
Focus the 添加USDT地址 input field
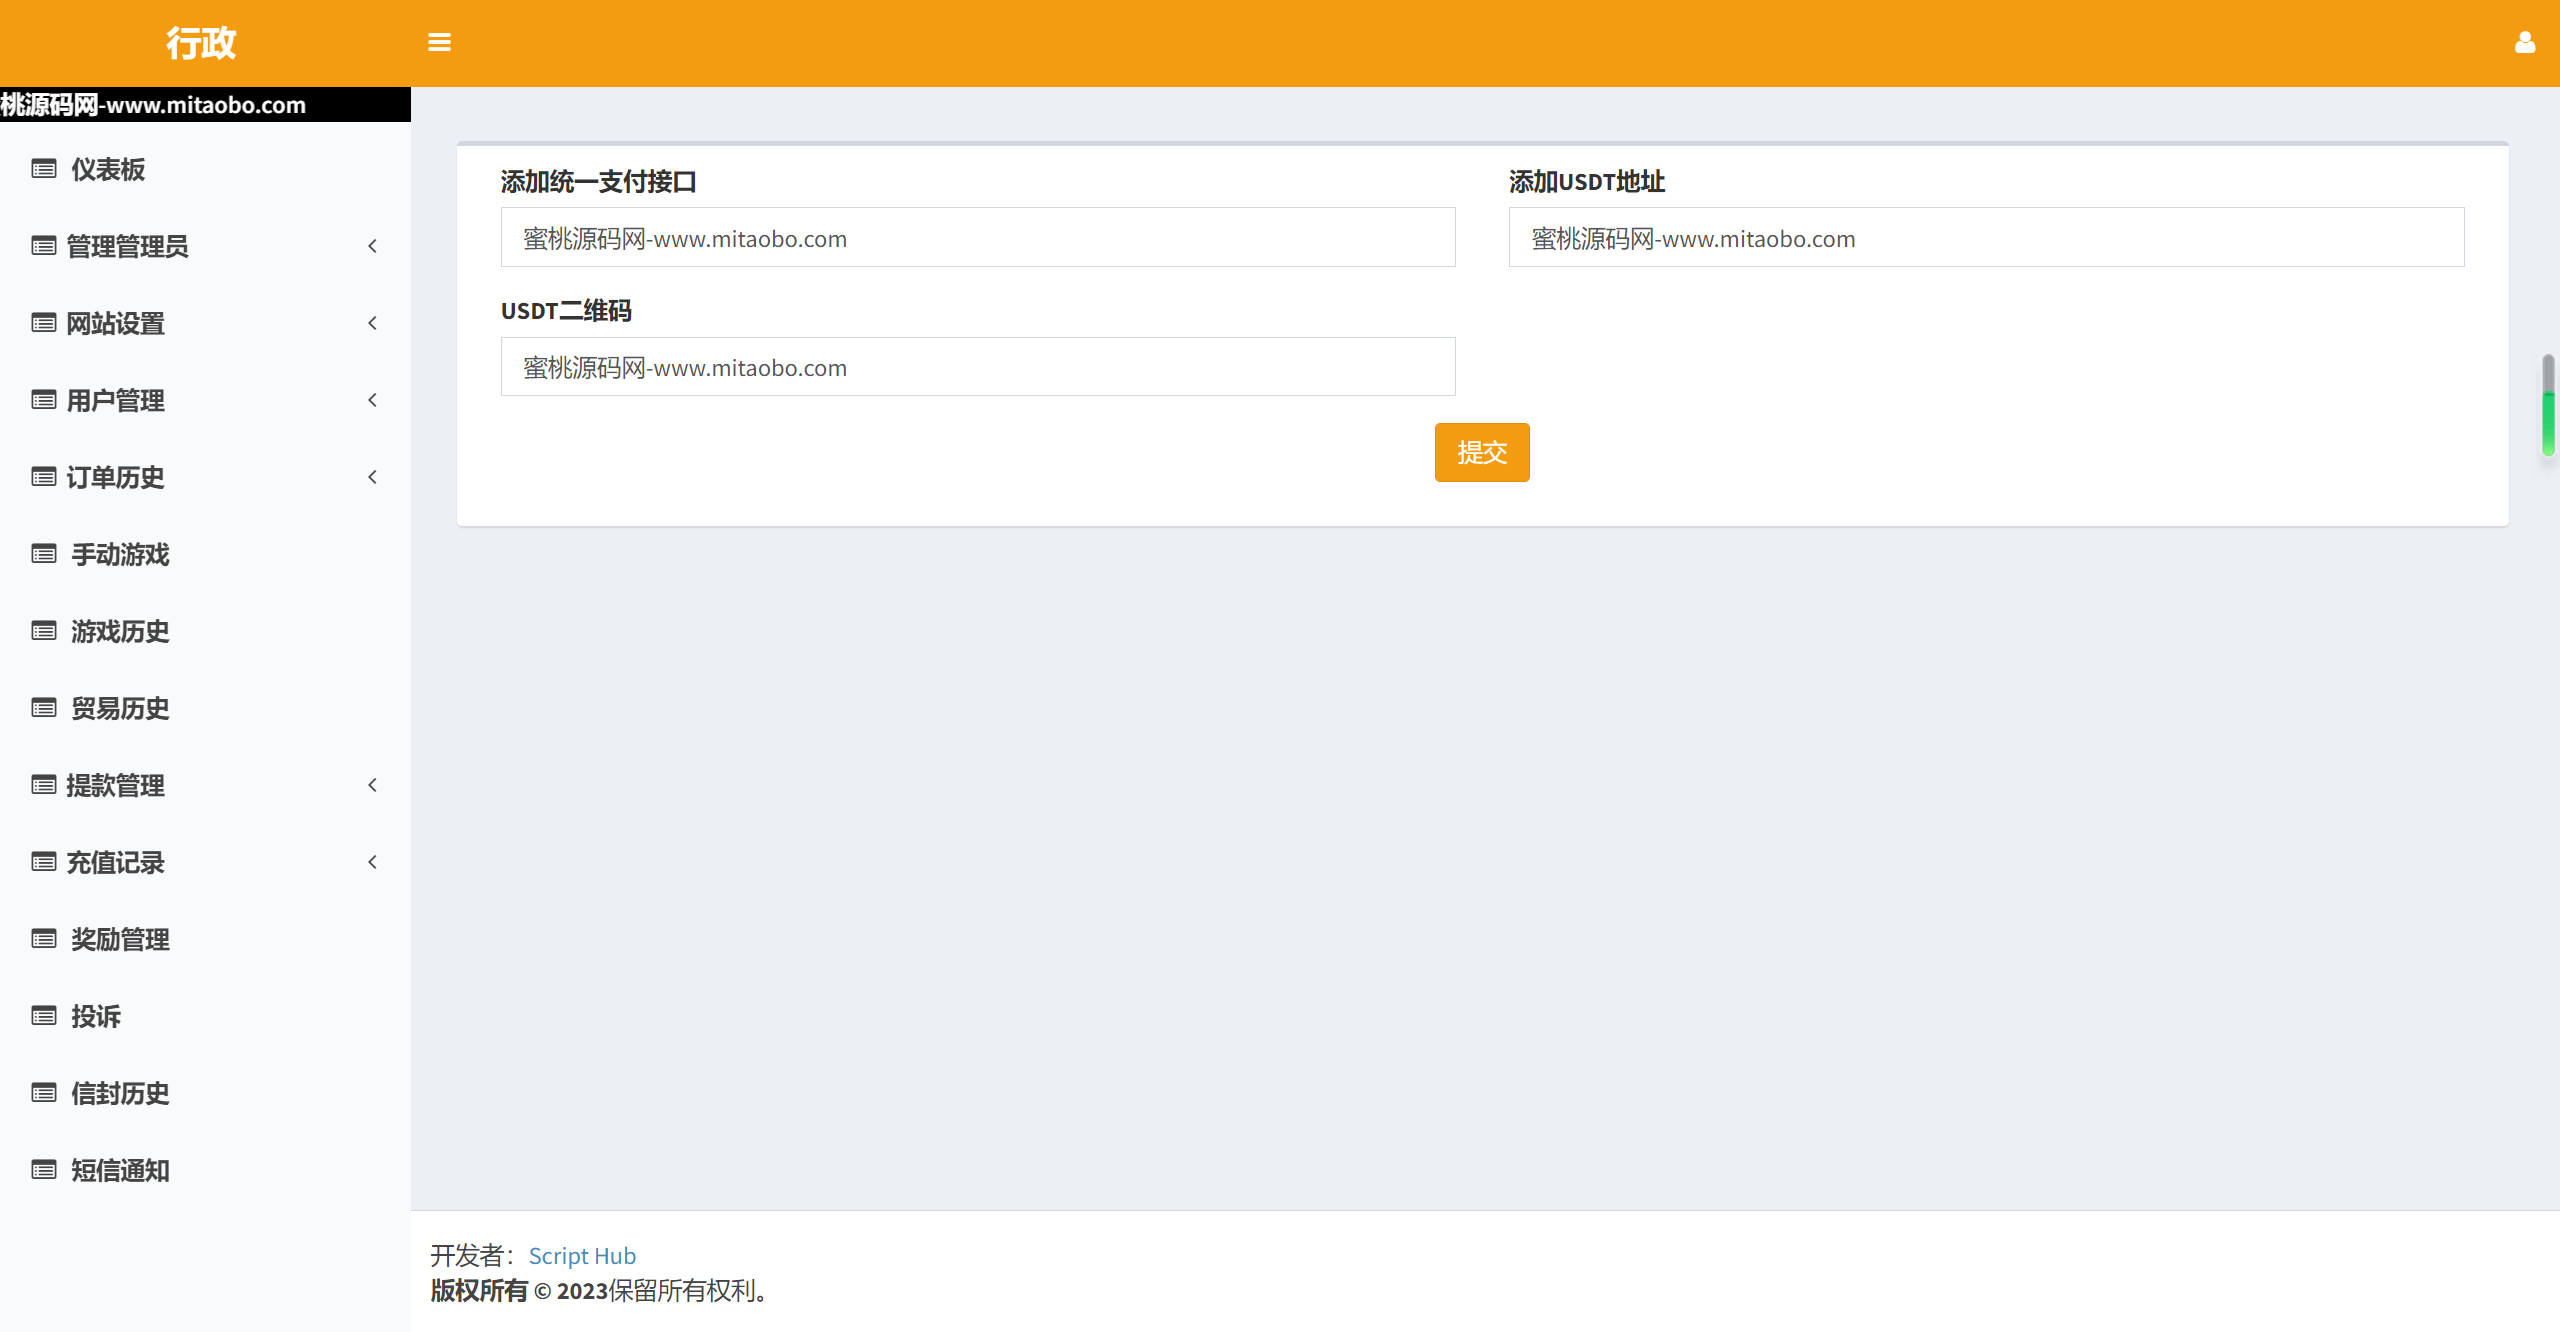(1986, 238)
